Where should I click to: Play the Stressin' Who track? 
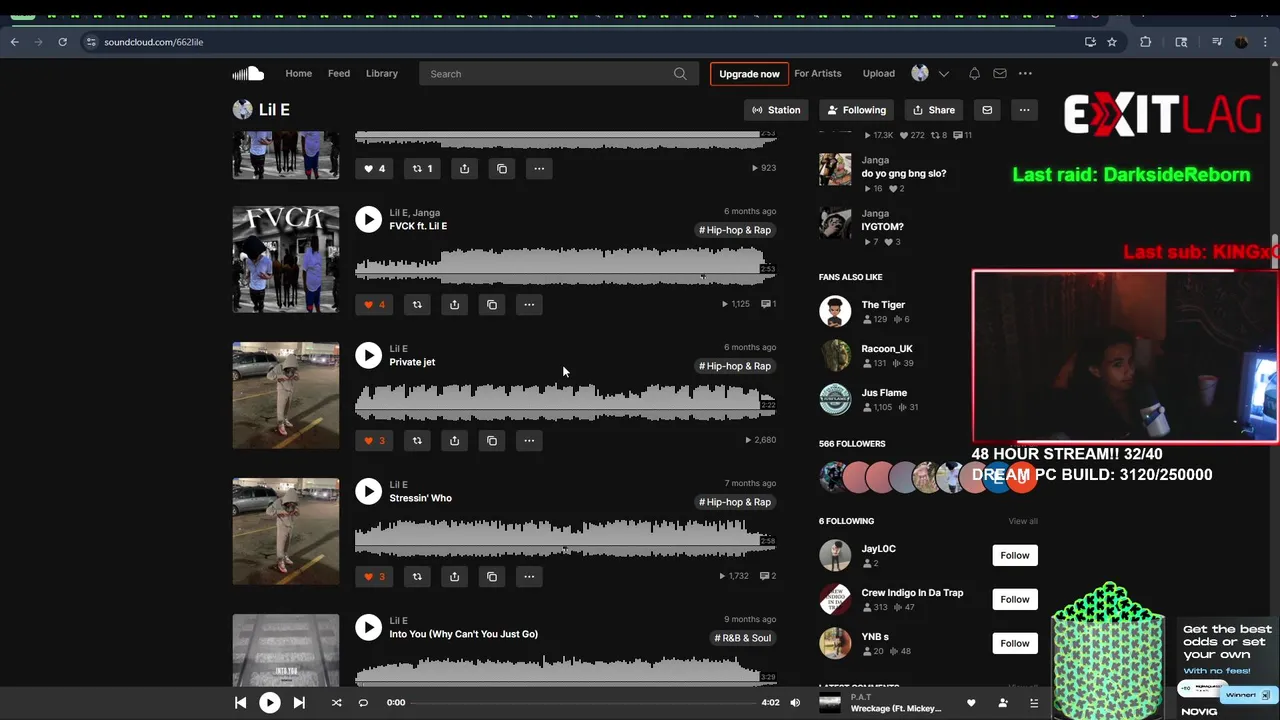pyautogui.click(x=368, y=491)
